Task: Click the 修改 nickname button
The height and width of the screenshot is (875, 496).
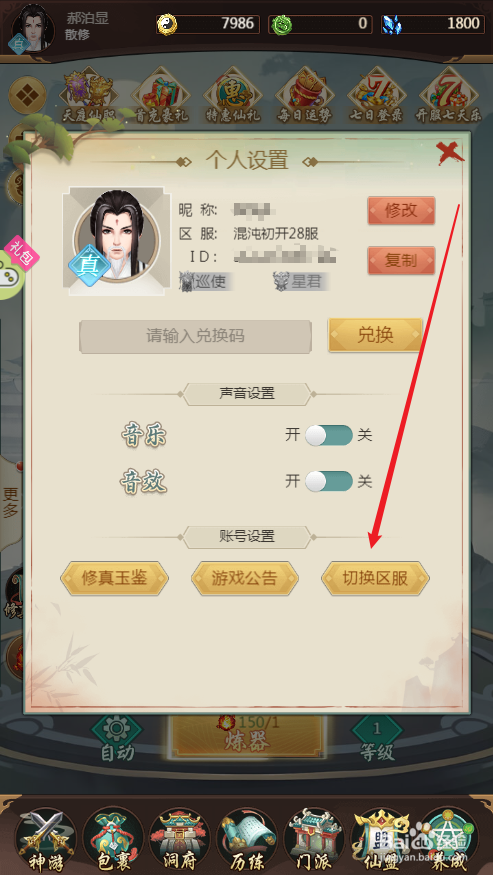Action: click(x=401, y=210)
